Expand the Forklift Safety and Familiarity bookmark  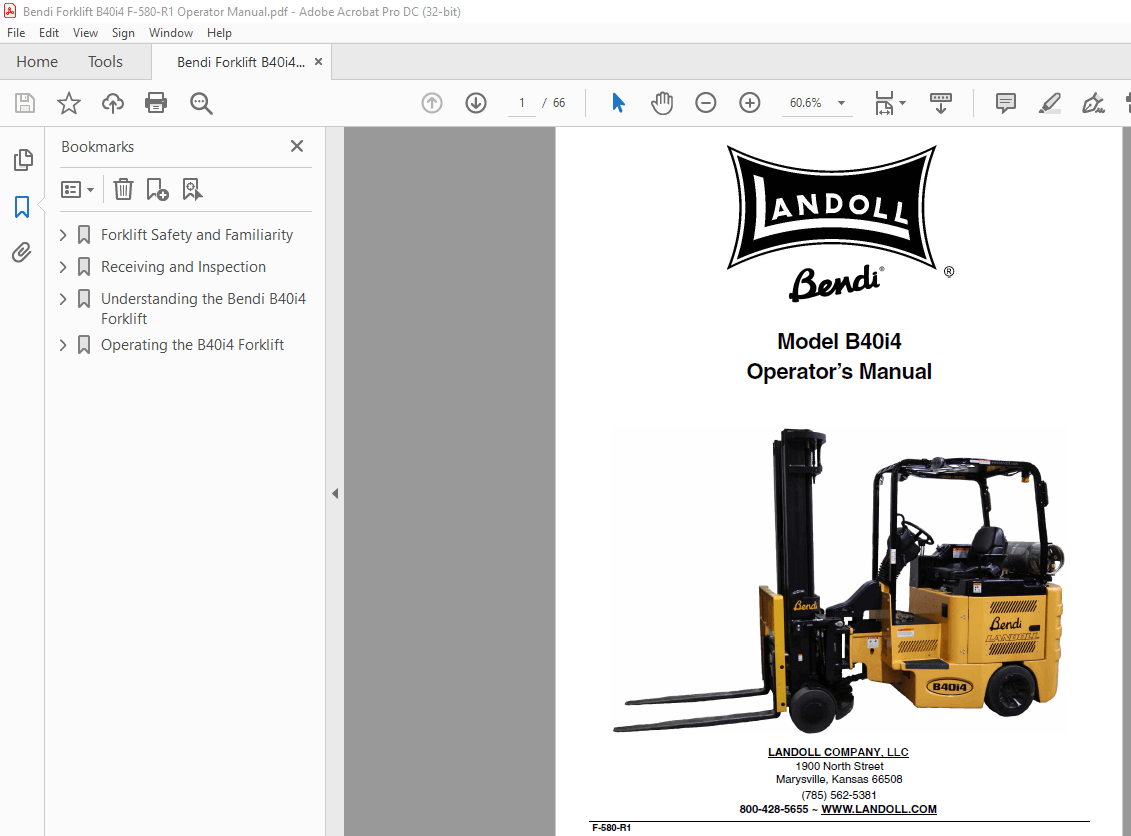point(62,234)
